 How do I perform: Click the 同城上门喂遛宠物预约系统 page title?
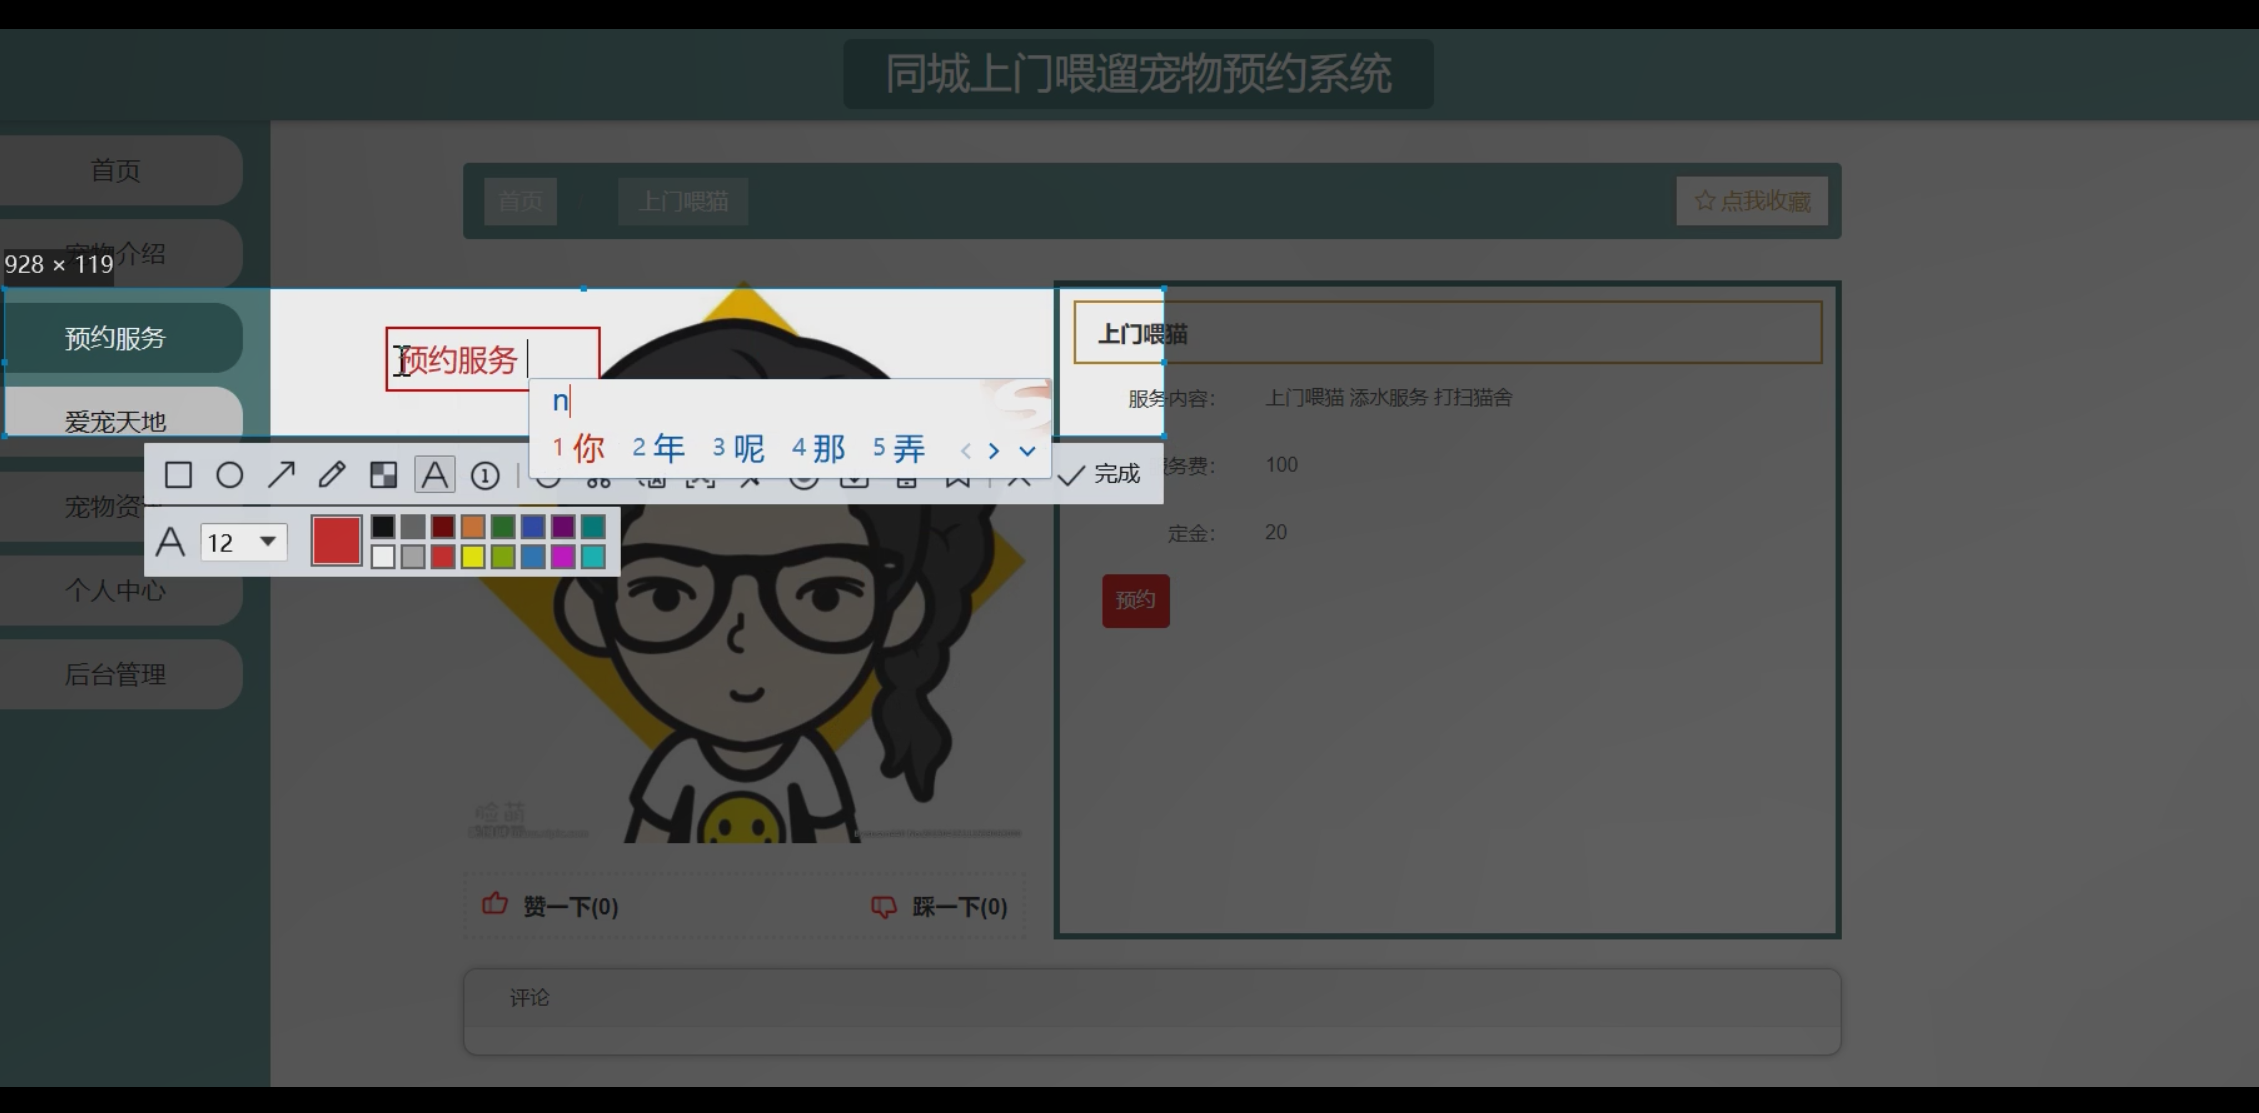(1138, 74)
